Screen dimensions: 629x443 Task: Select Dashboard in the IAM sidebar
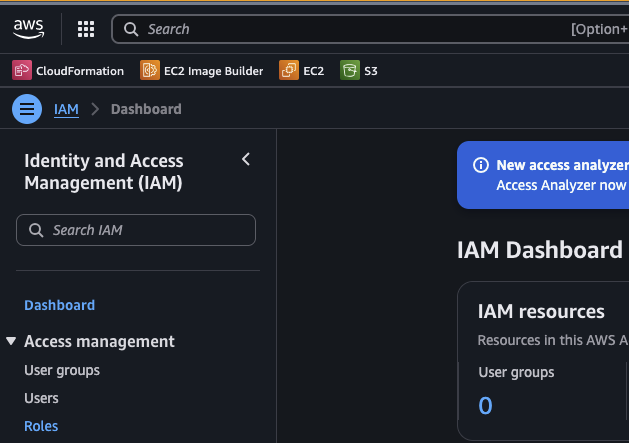pos(59,305)
